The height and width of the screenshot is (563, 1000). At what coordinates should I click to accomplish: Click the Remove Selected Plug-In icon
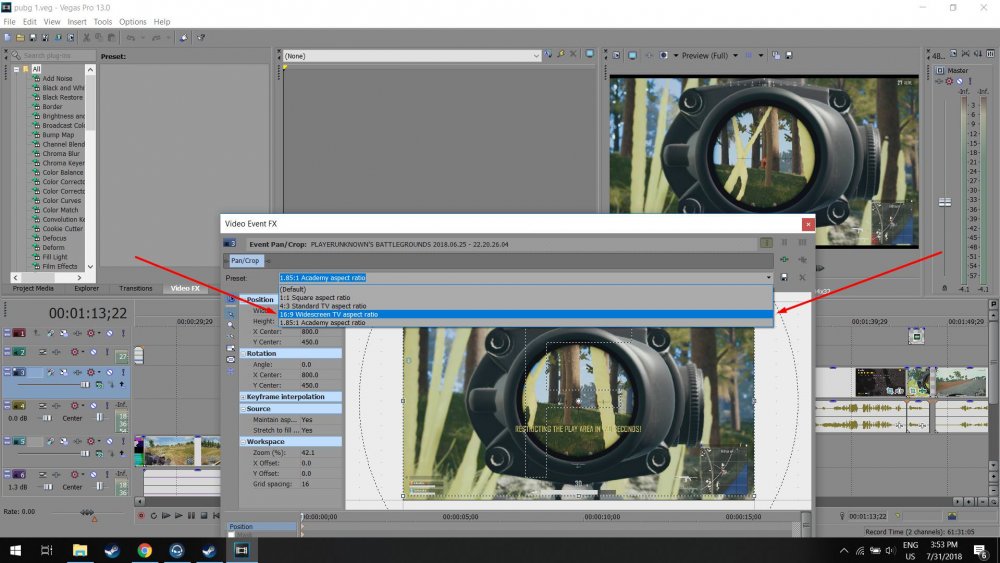(802, 260)
